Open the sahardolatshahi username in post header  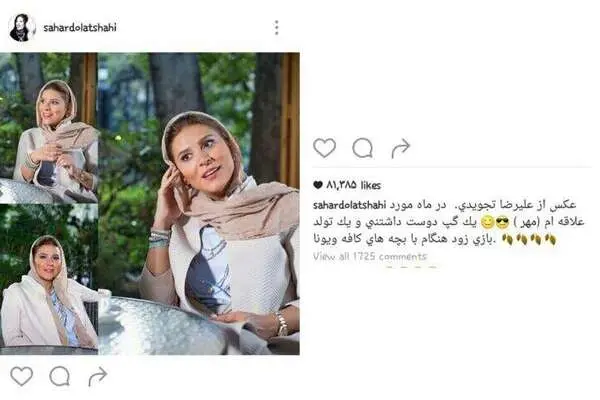80,28
